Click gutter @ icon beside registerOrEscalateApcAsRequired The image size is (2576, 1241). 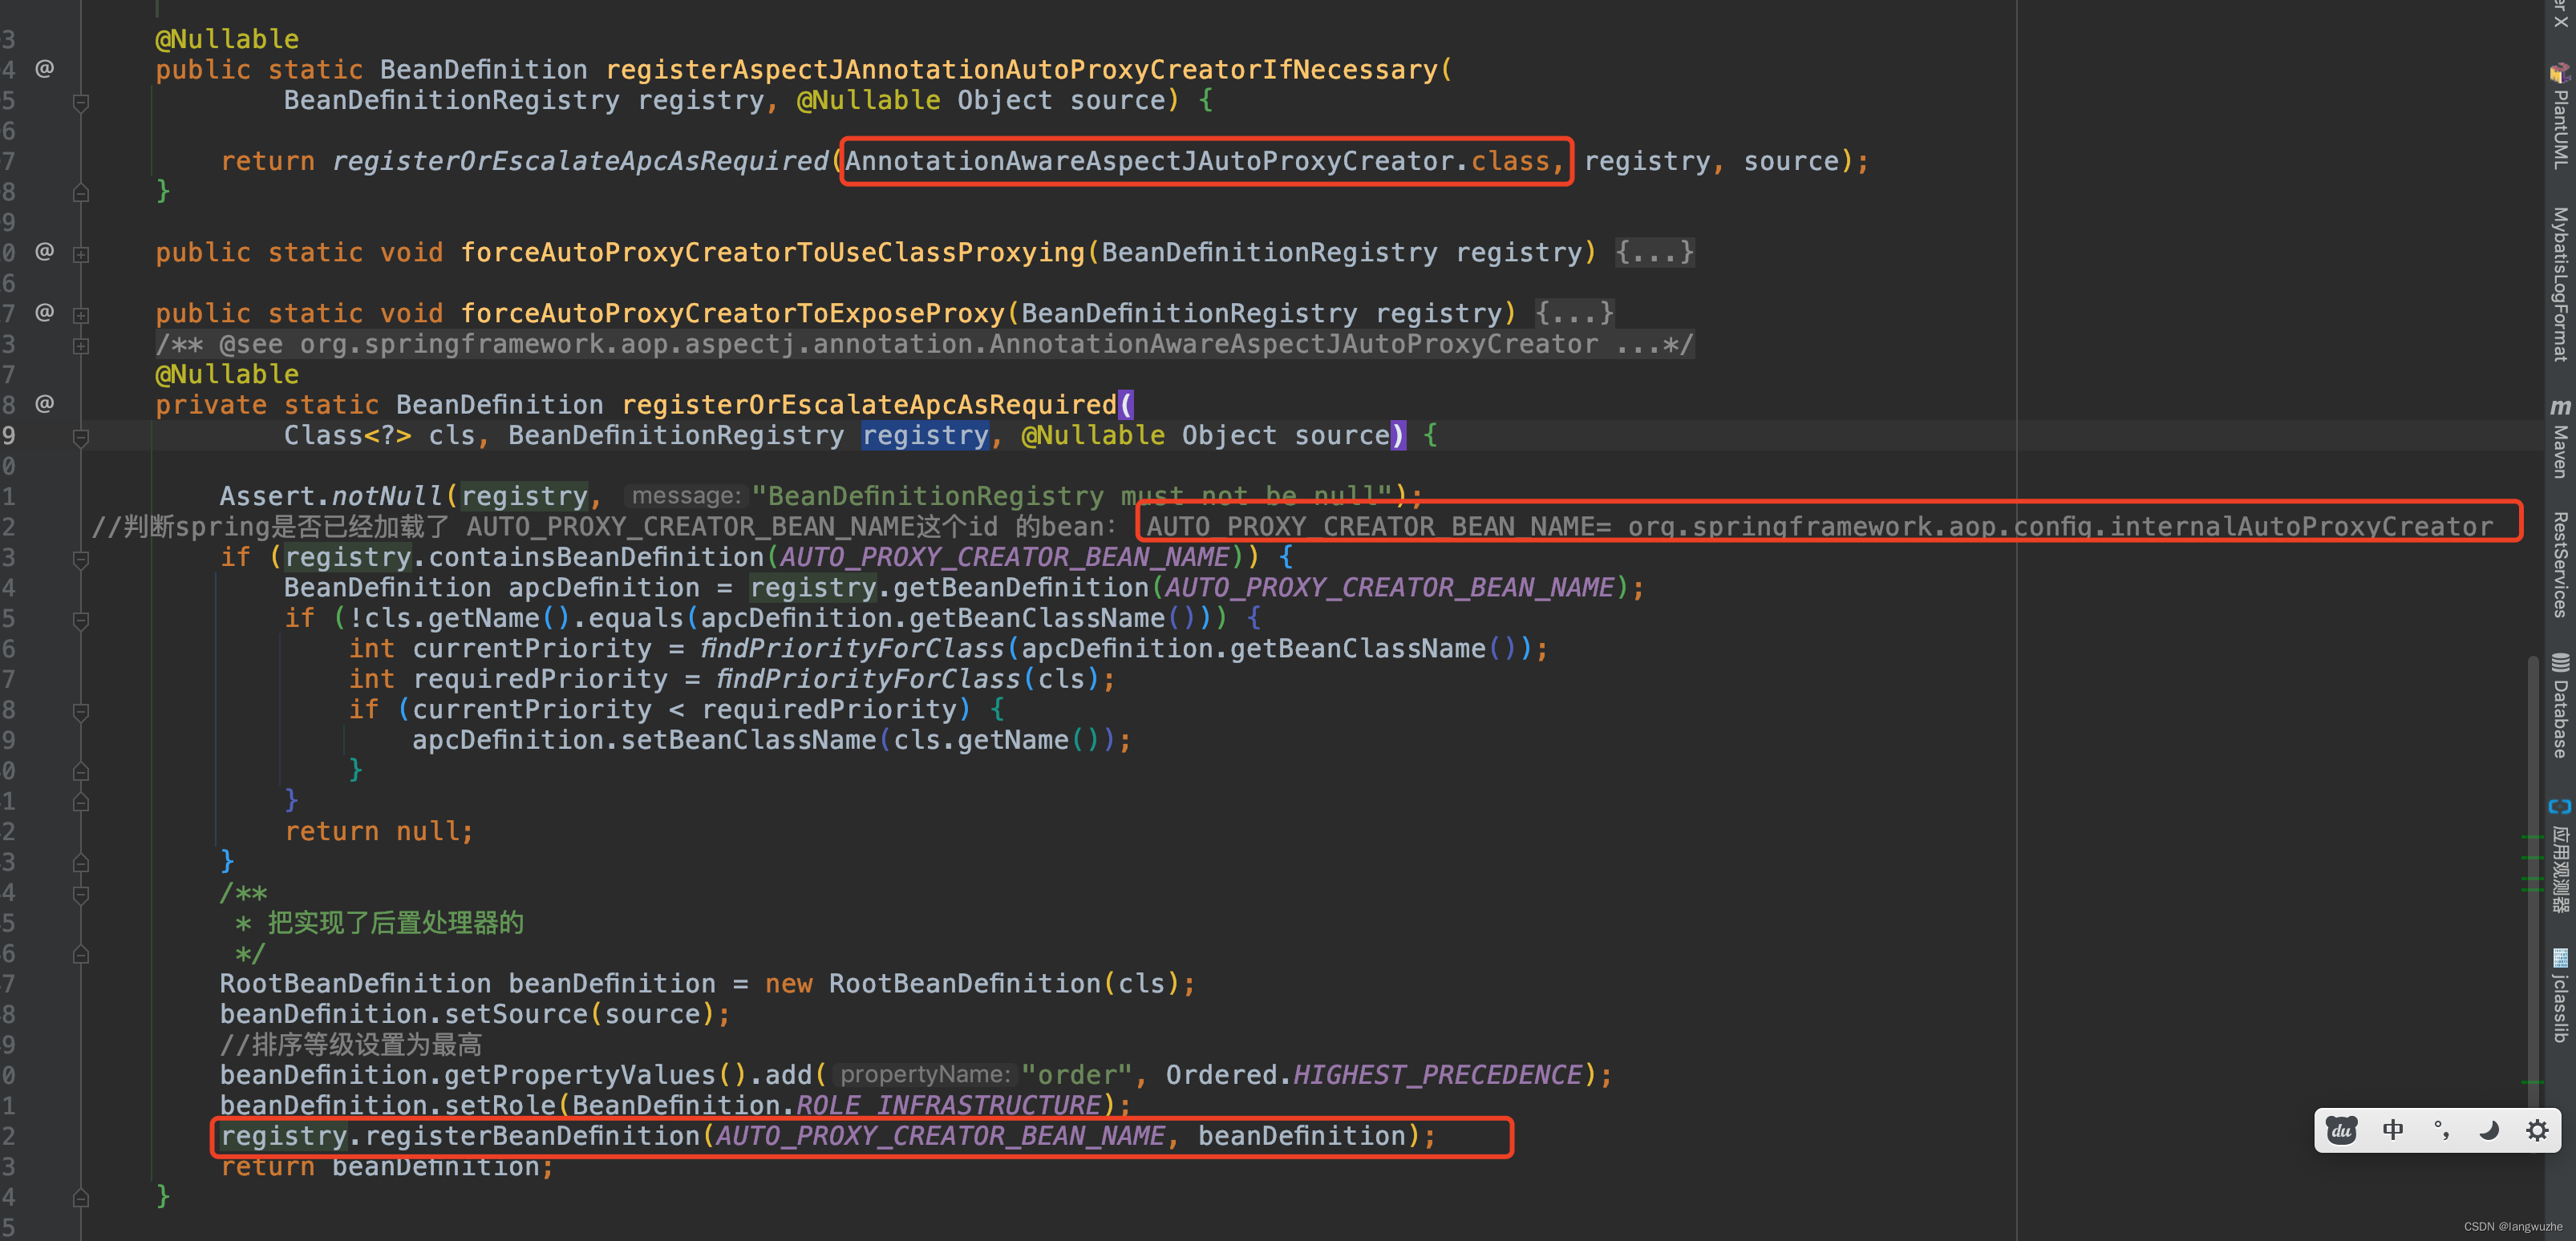[45, 403]
